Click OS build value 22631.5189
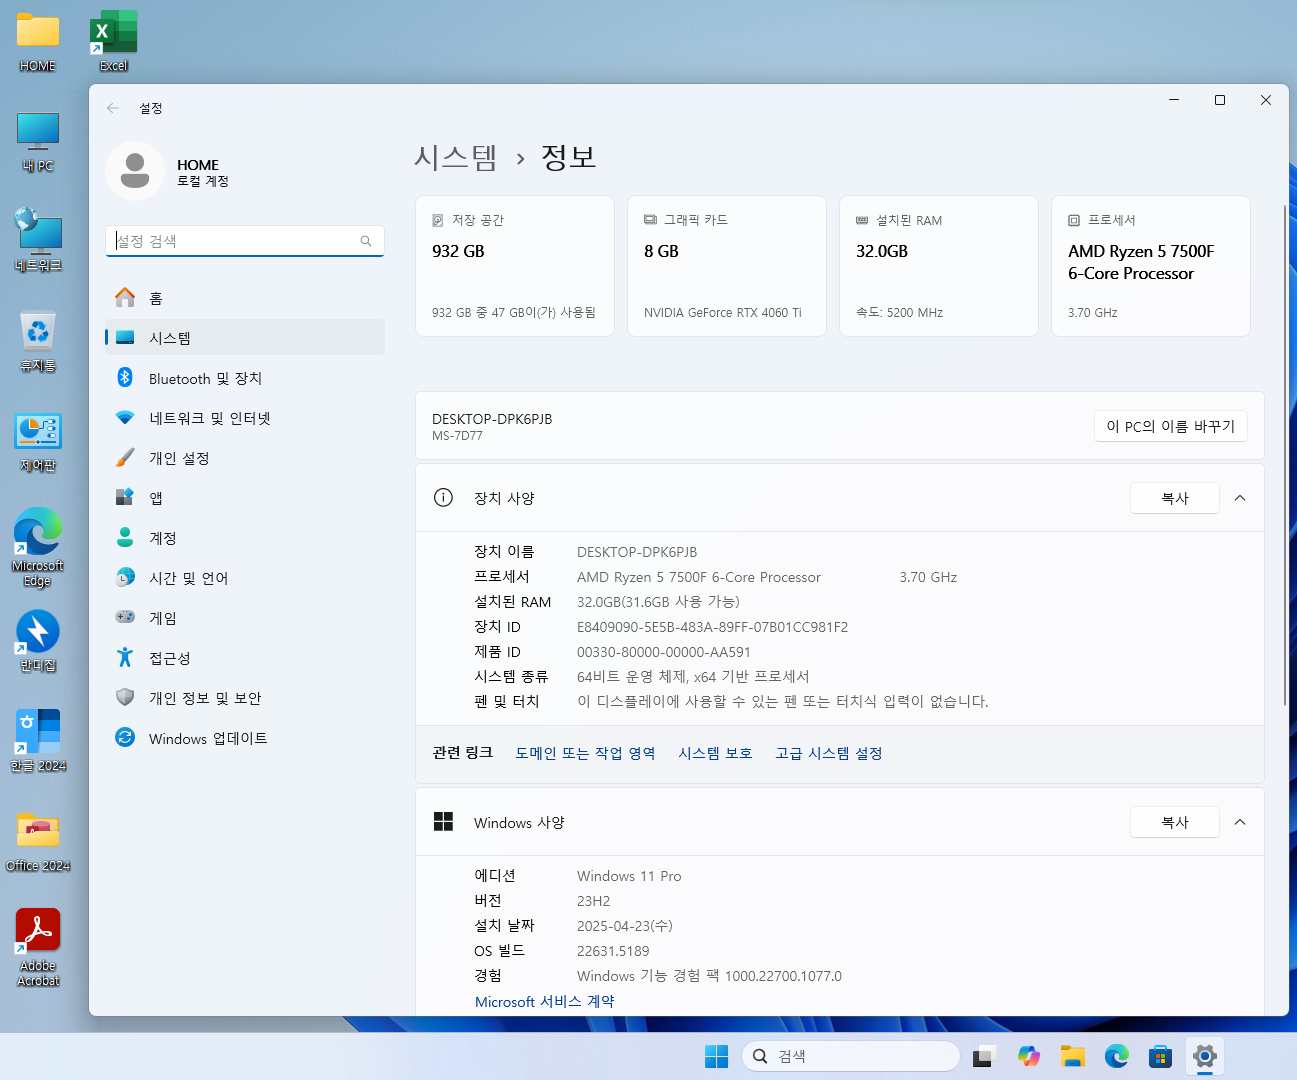 point(613,951)
